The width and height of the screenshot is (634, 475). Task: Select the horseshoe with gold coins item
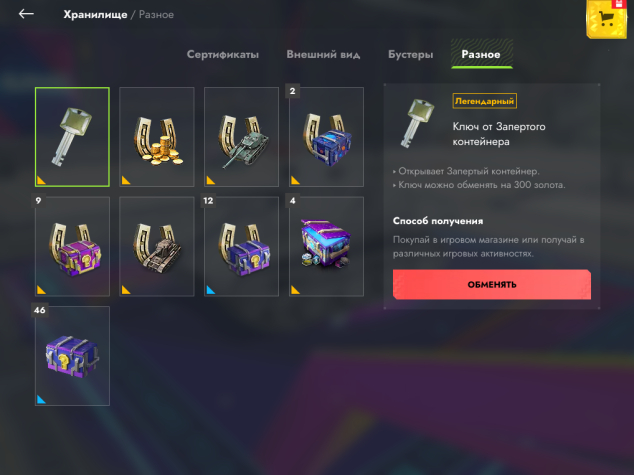[157, 137]
